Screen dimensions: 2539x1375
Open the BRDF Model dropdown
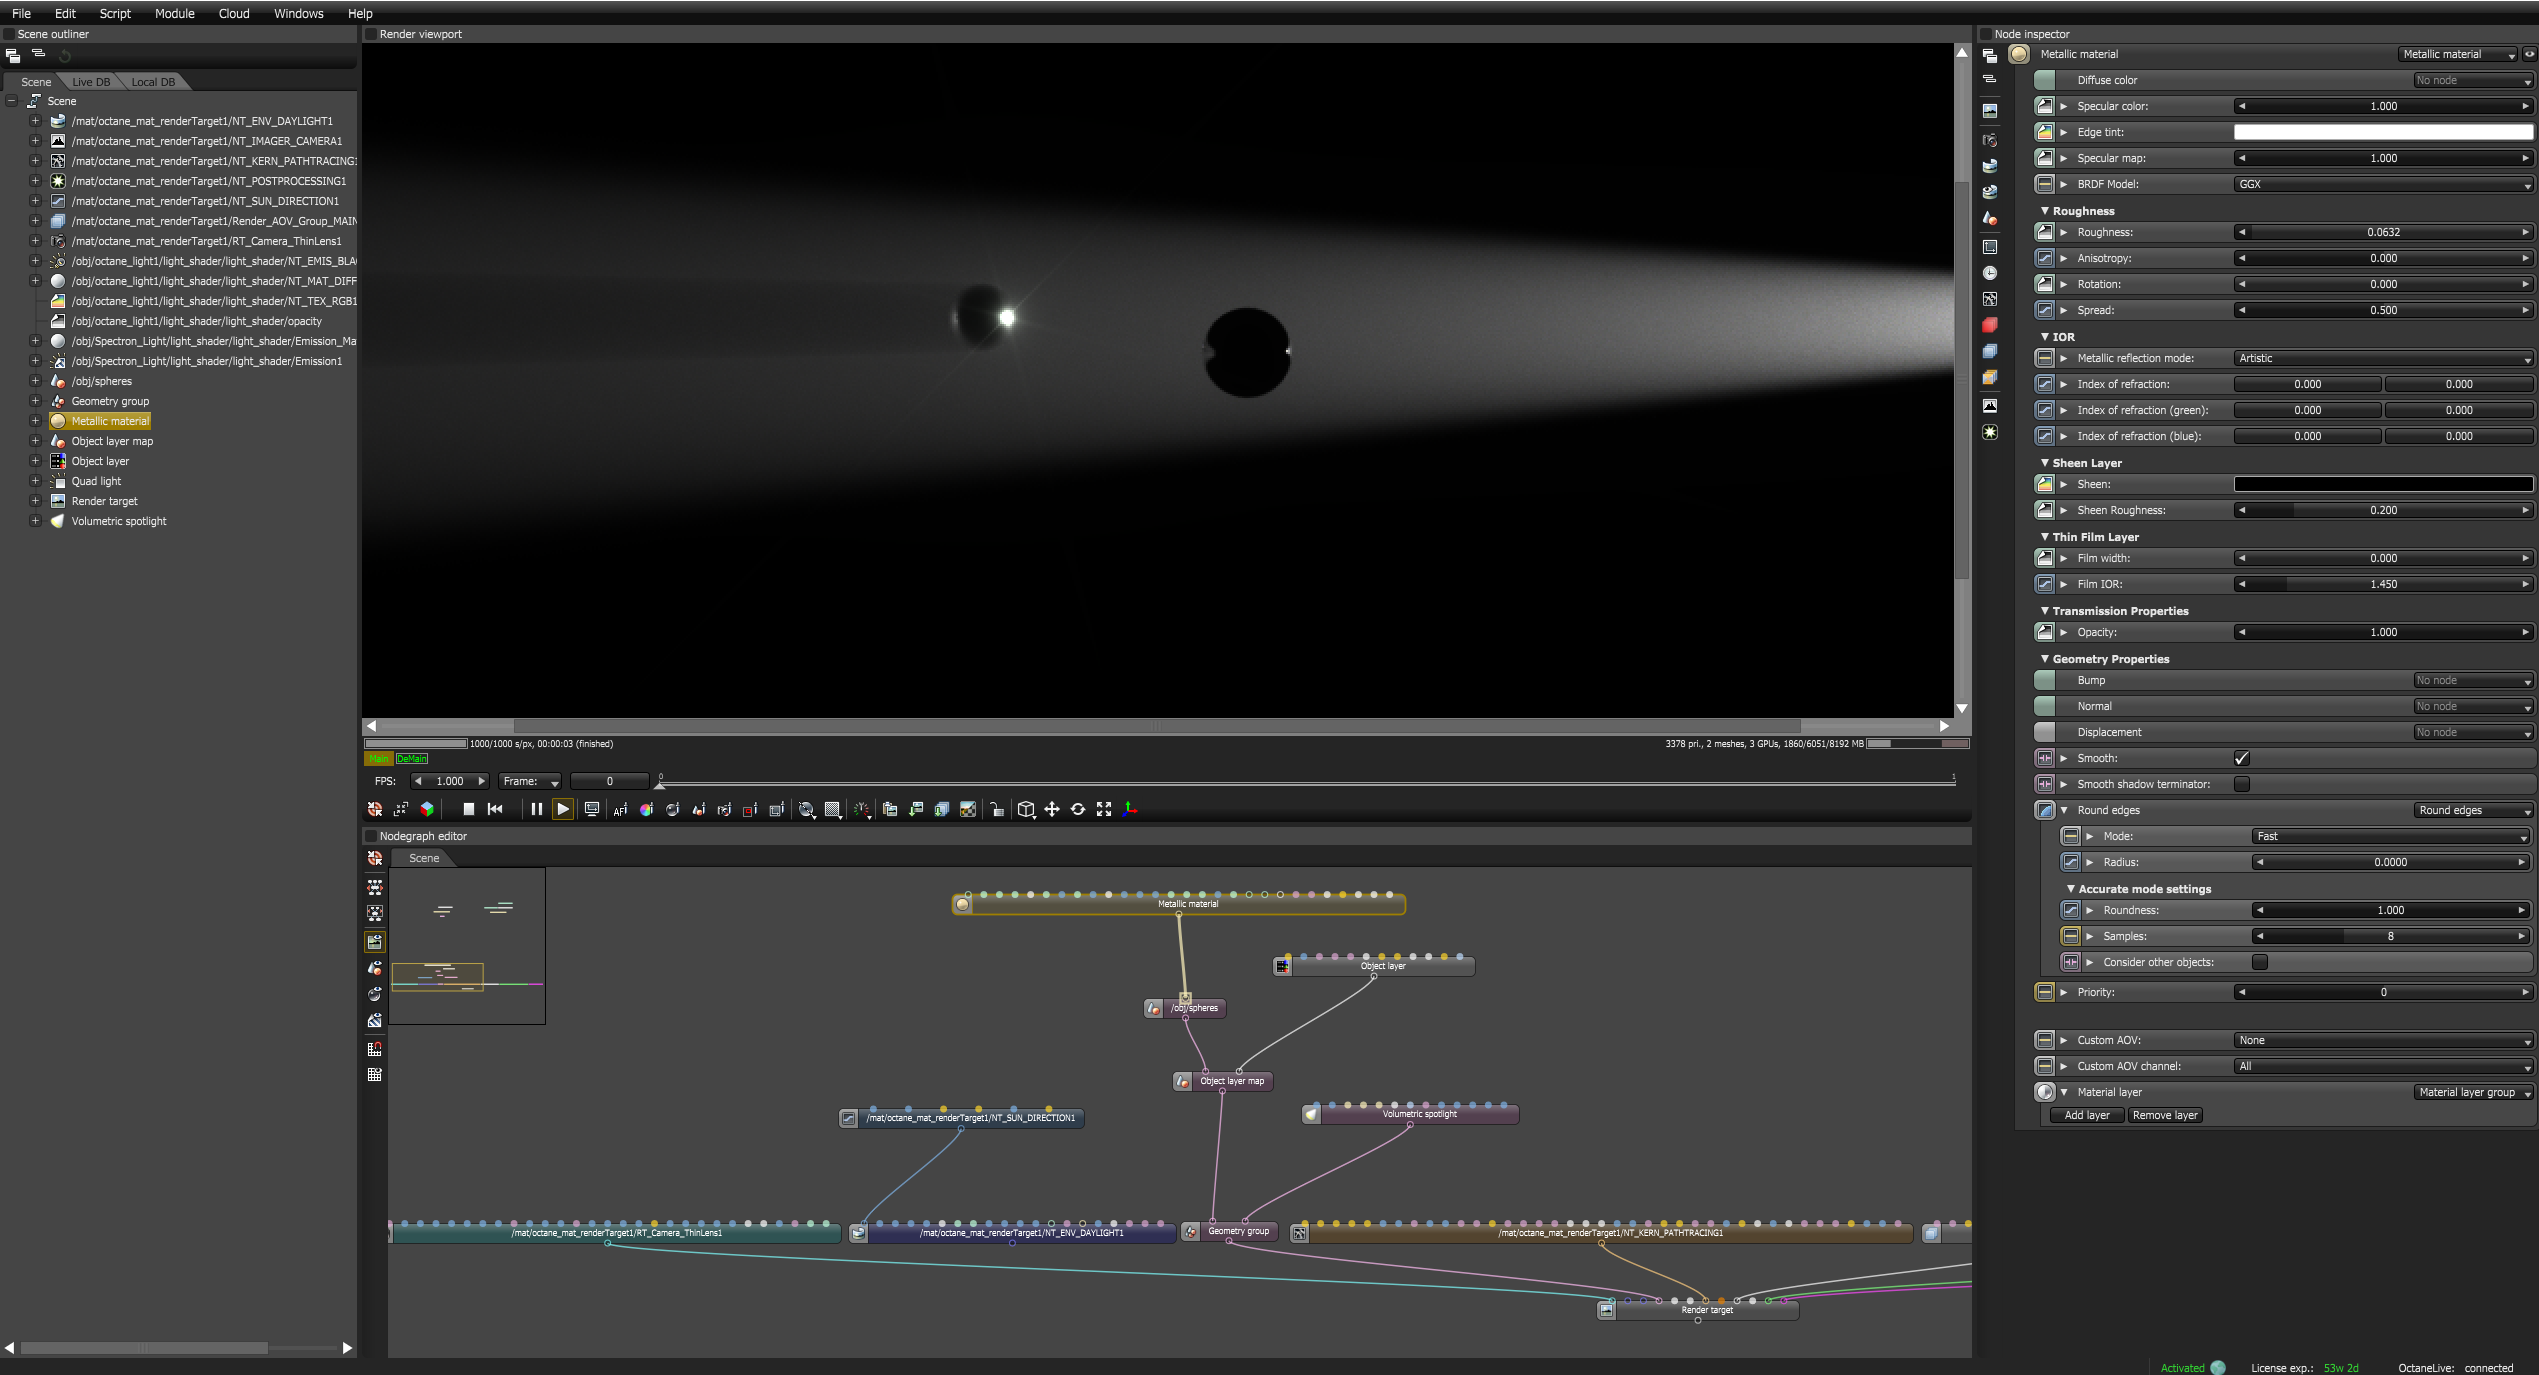pos(2382,184)
